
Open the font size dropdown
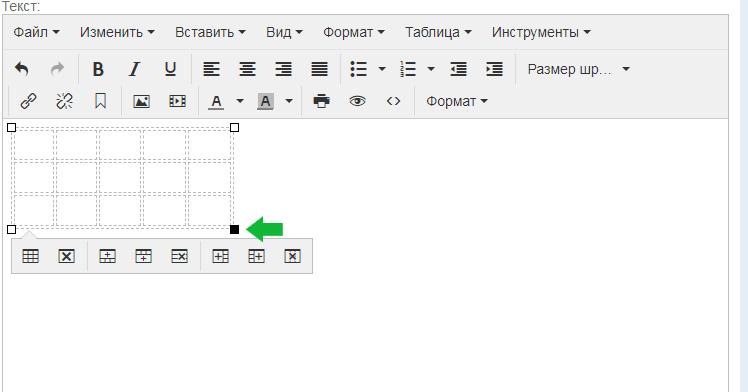[579, 69]
